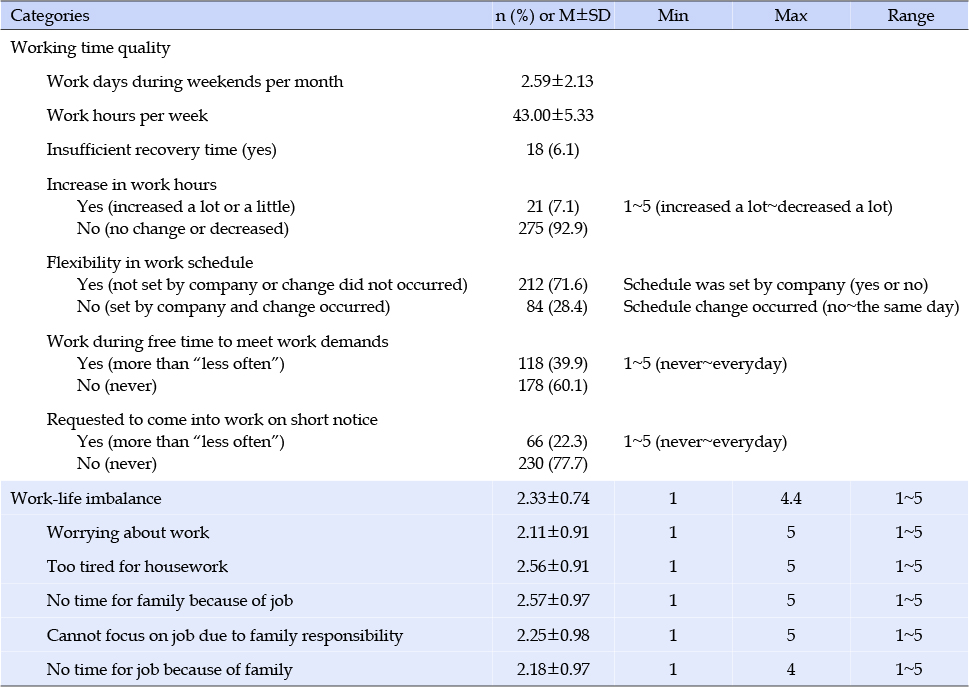Click the value 178 (60.1)
Viewport: 969px width, 687px height.
(x=552, y=386)
